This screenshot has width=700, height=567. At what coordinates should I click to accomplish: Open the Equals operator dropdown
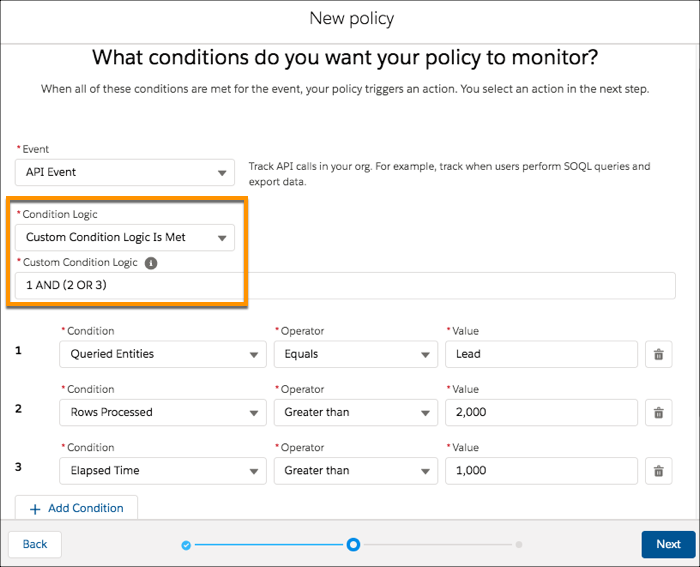[x=356, y=354]
